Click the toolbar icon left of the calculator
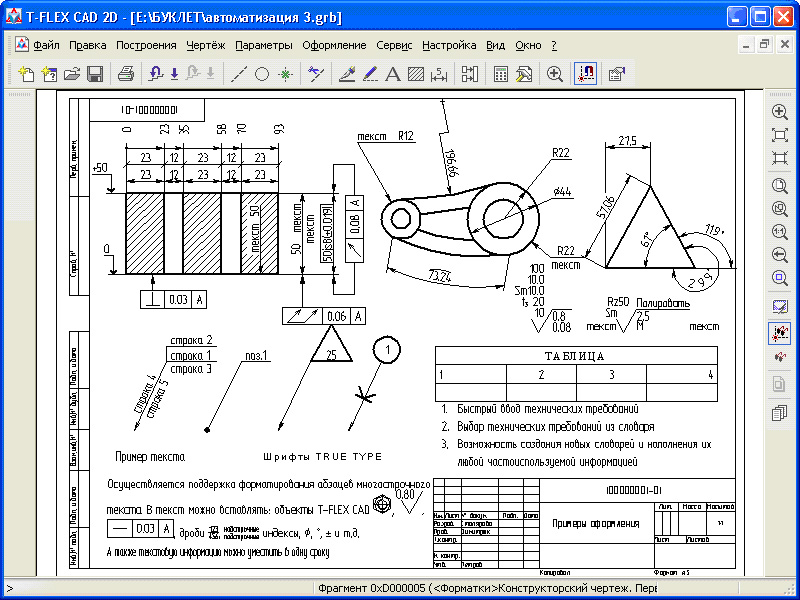The image size is (800, 600). 469,74
